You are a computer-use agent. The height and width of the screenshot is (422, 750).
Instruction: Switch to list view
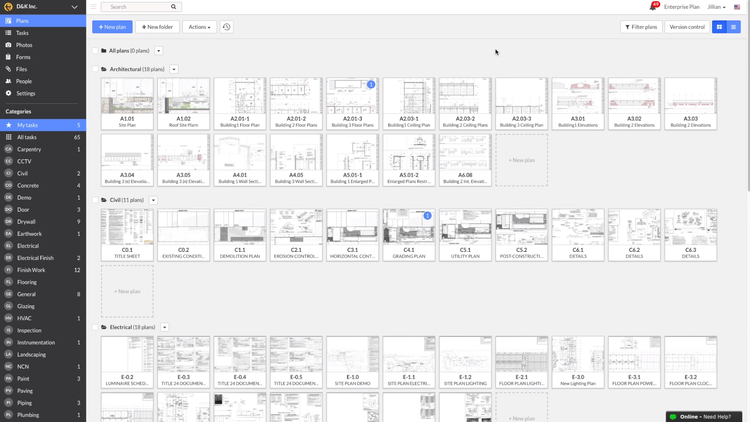(733, 27)
